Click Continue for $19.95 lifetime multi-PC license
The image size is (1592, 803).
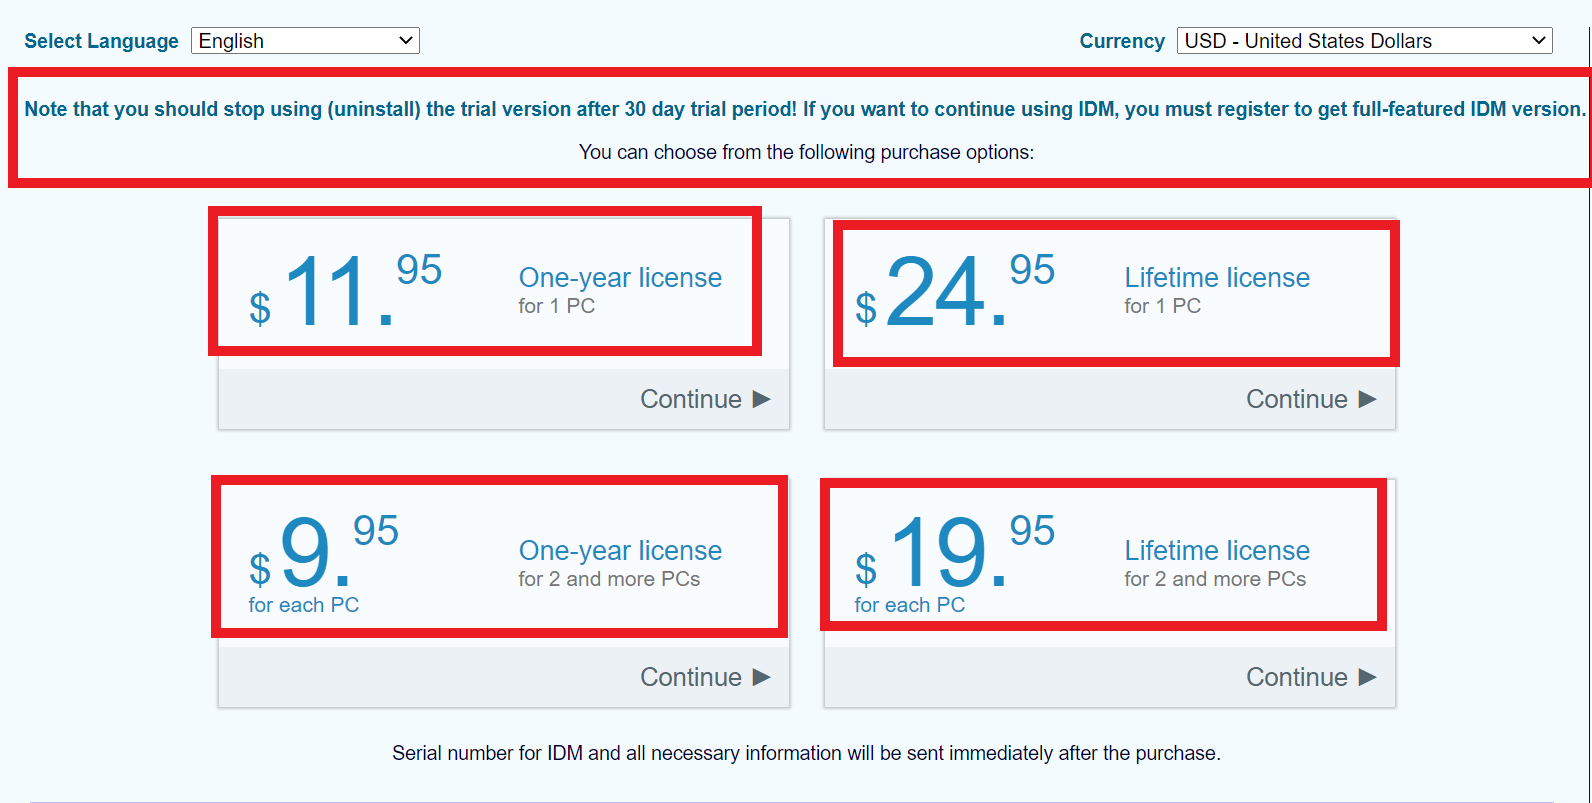click(x=1311, y=677)
